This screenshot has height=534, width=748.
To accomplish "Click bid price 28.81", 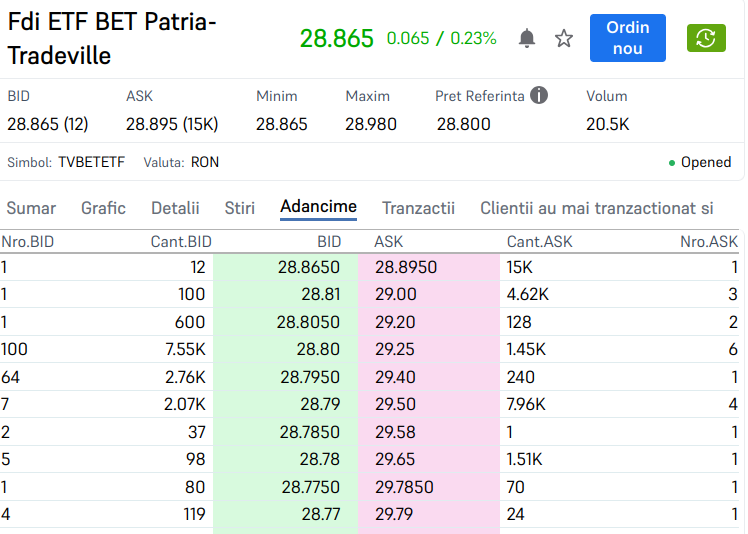I will click(x=321, y=294).
